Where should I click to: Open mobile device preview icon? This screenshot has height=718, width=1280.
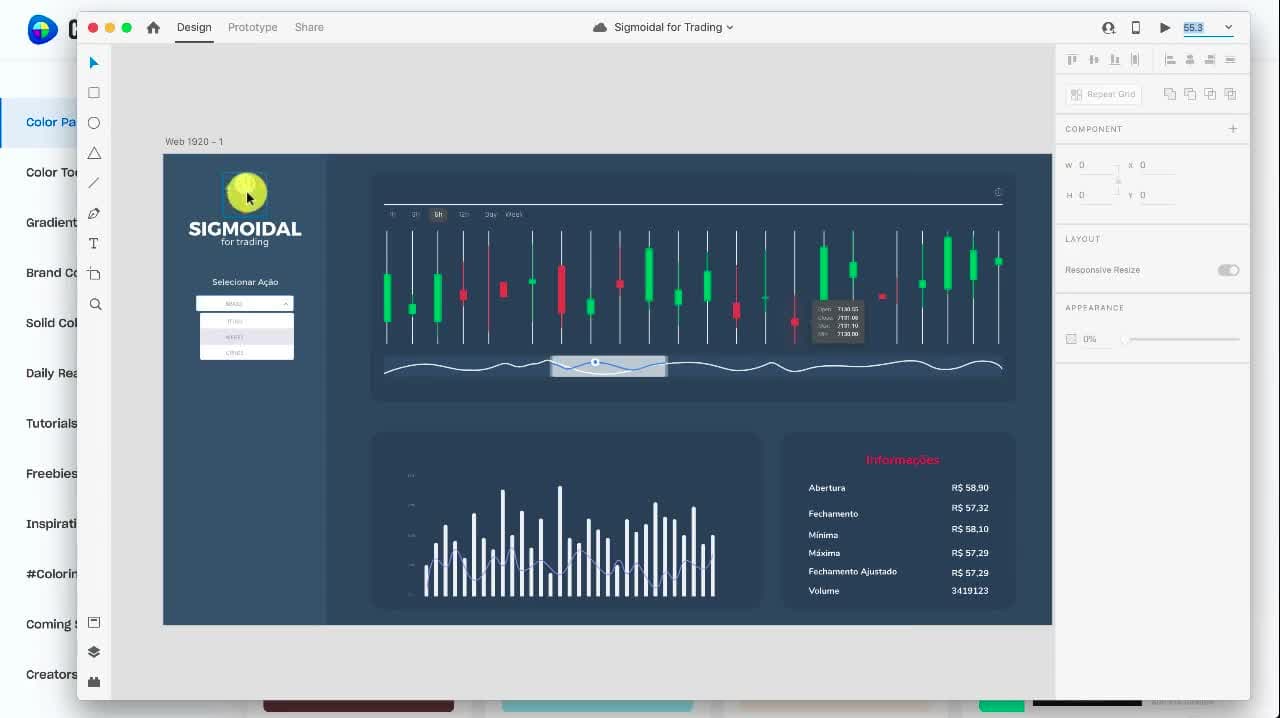click(1135, 28)
